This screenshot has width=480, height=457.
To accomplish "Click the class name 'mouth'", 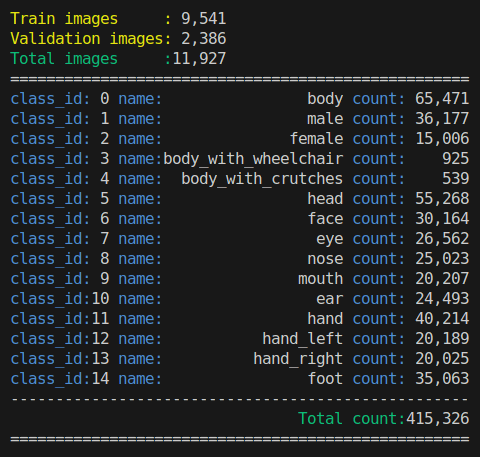I will (x=321, y=279).
